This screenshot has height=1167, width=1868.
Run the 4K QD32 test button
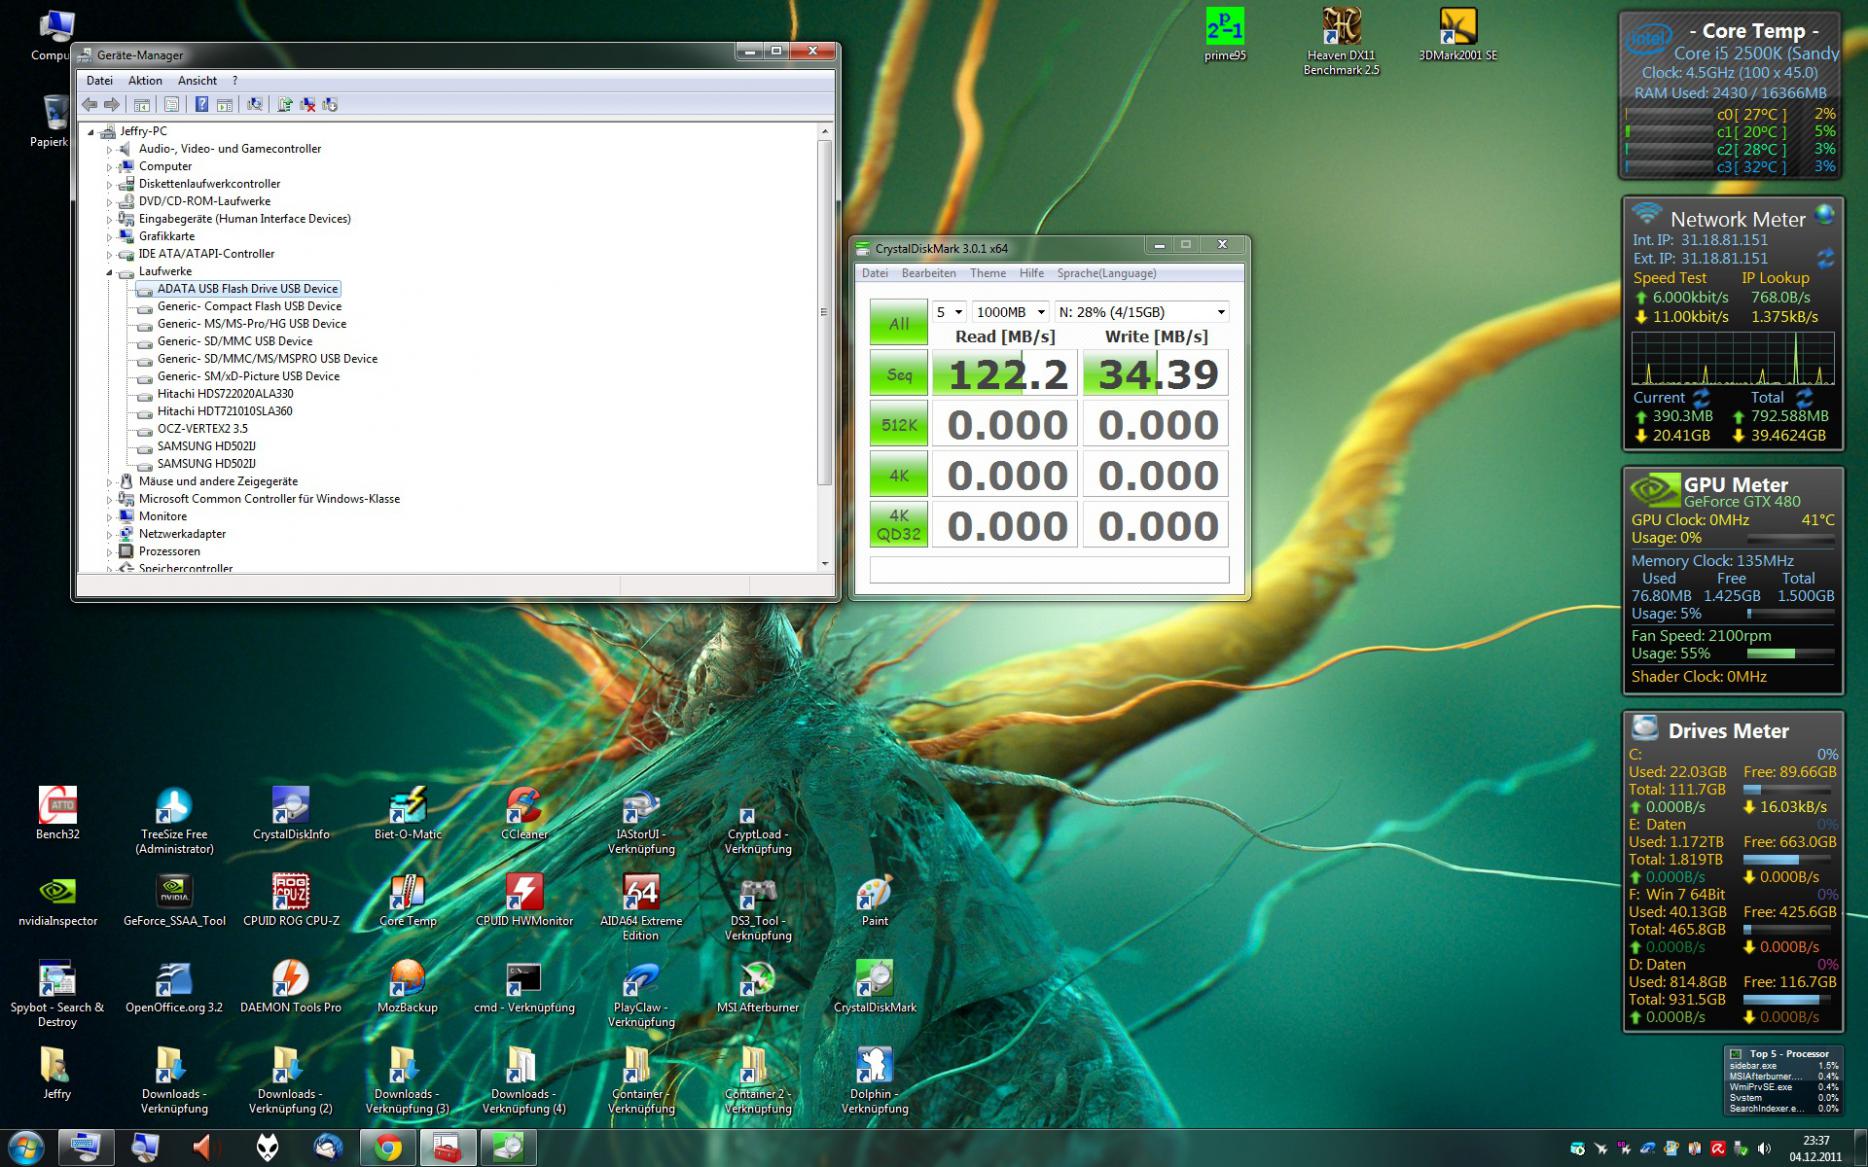click(x=899, y=525)
